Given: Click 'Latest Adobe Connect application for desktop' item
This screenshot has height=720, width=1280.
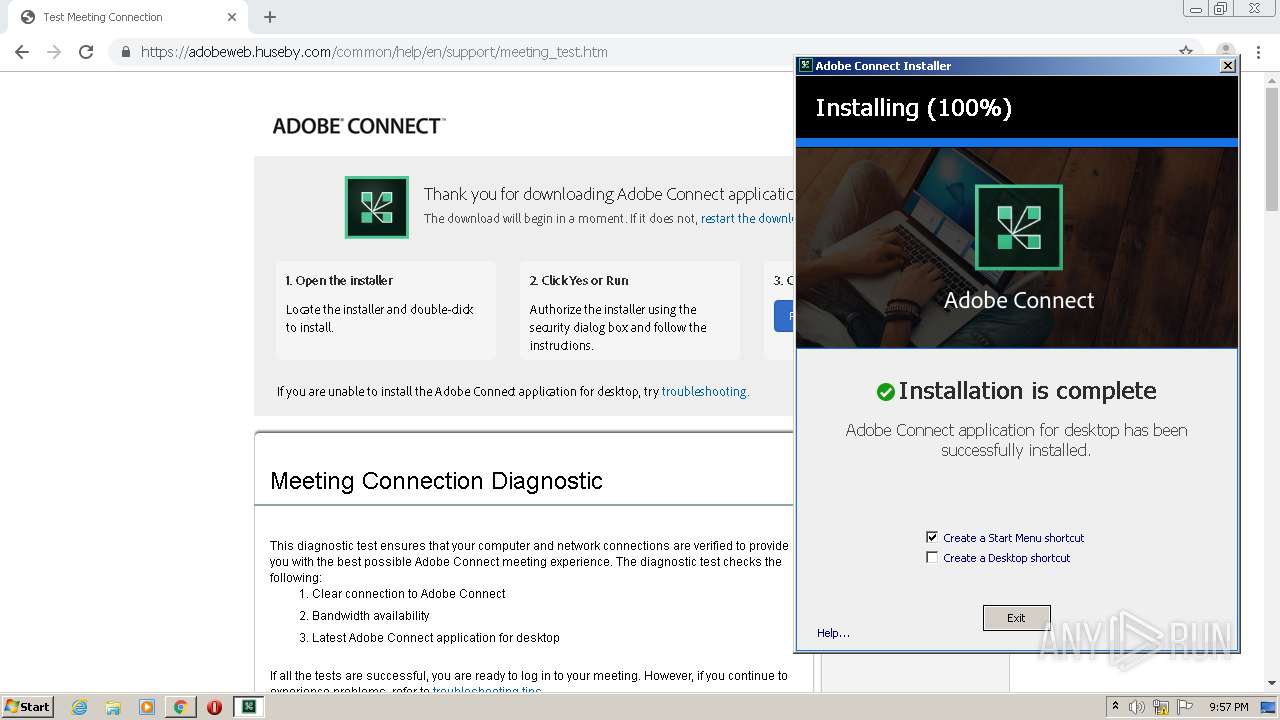Looking at the screenshot, I should [435, 638].
